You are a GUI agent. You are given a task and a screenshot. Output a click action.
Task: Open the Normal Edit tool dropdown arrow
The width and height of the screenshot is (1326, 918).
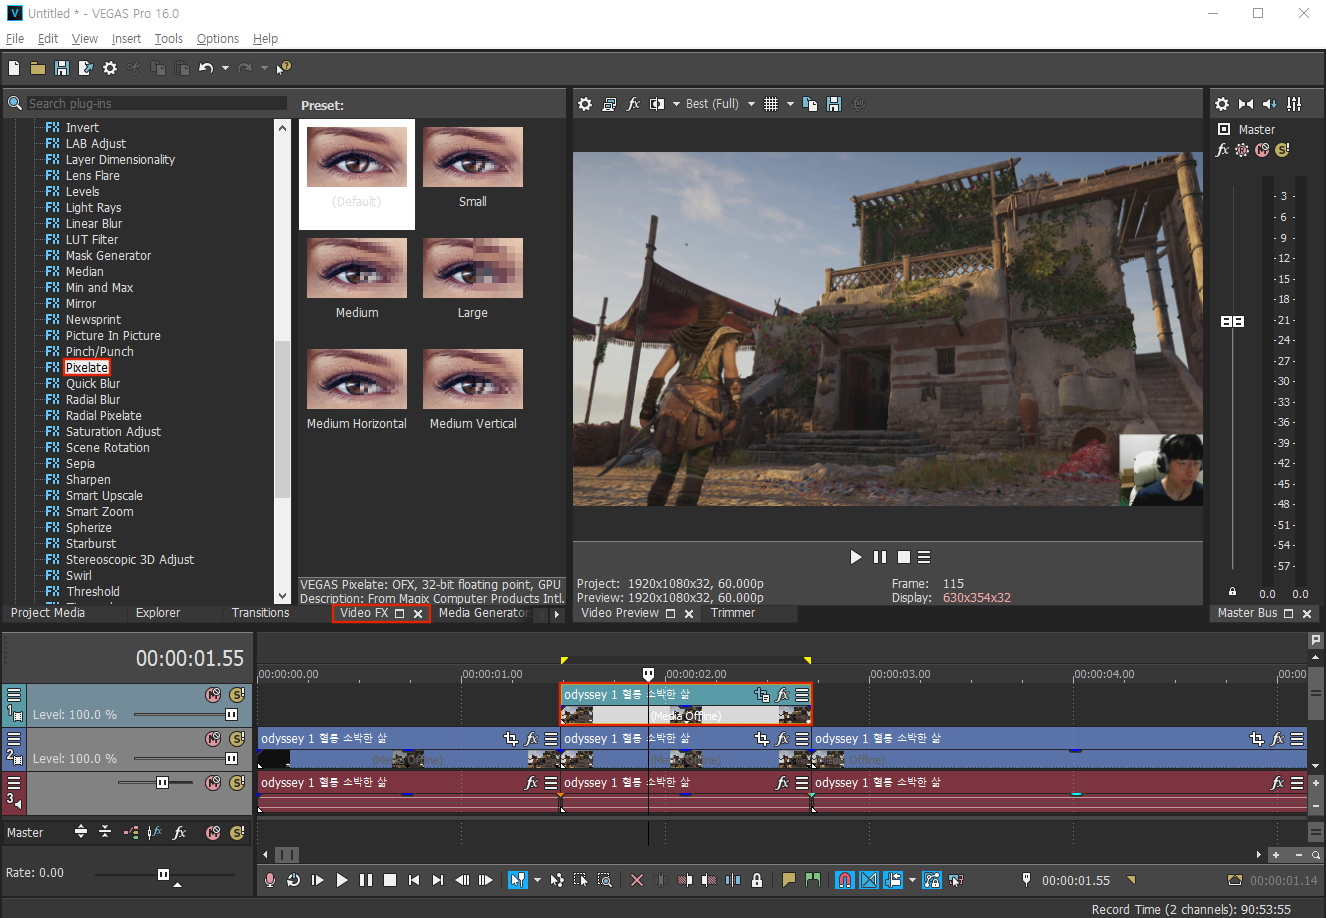tap(537, 880)
